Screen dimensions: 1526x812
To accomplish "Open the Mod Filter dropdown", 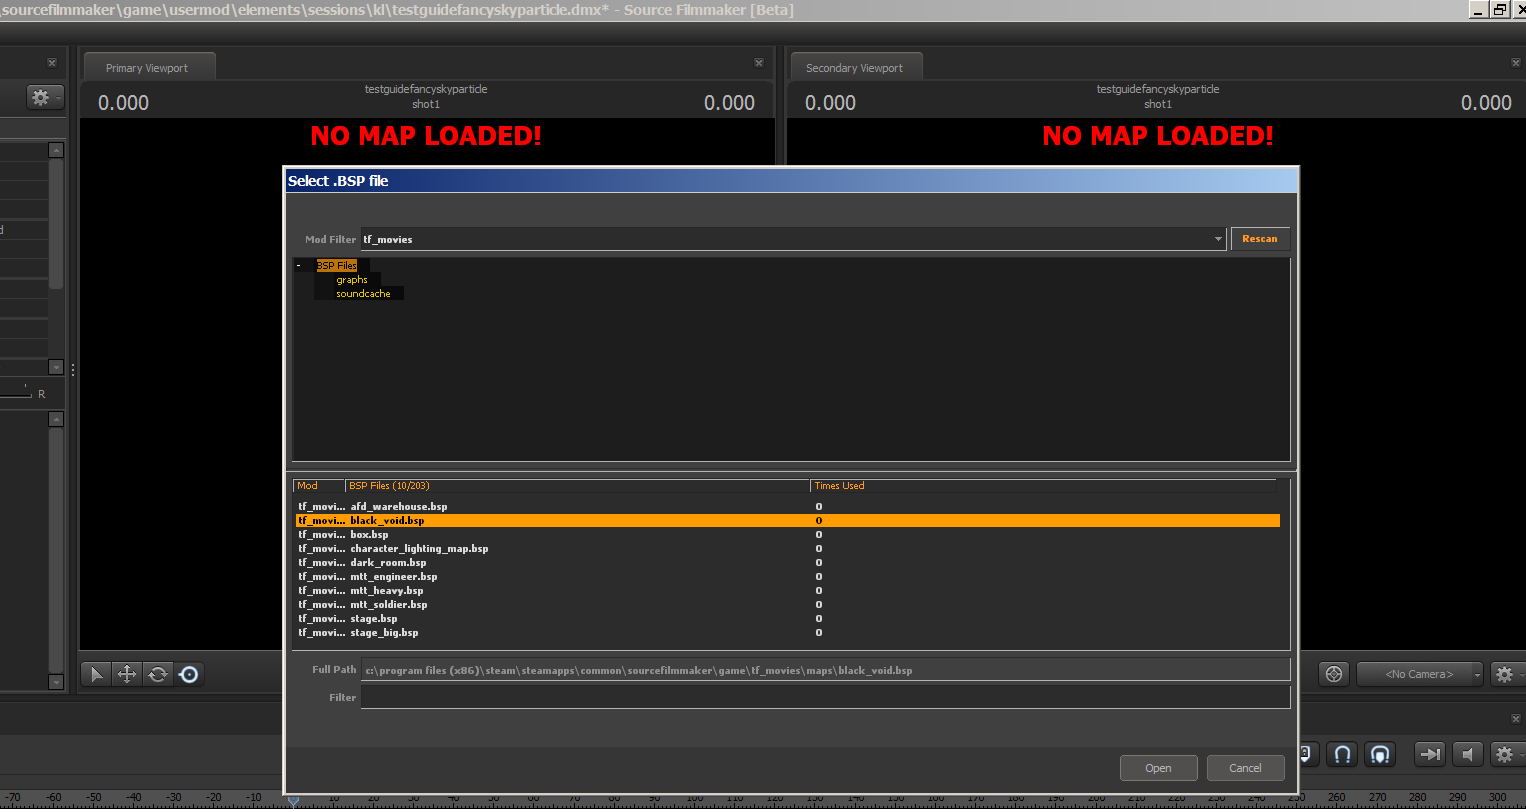I will click(1217, 239).
